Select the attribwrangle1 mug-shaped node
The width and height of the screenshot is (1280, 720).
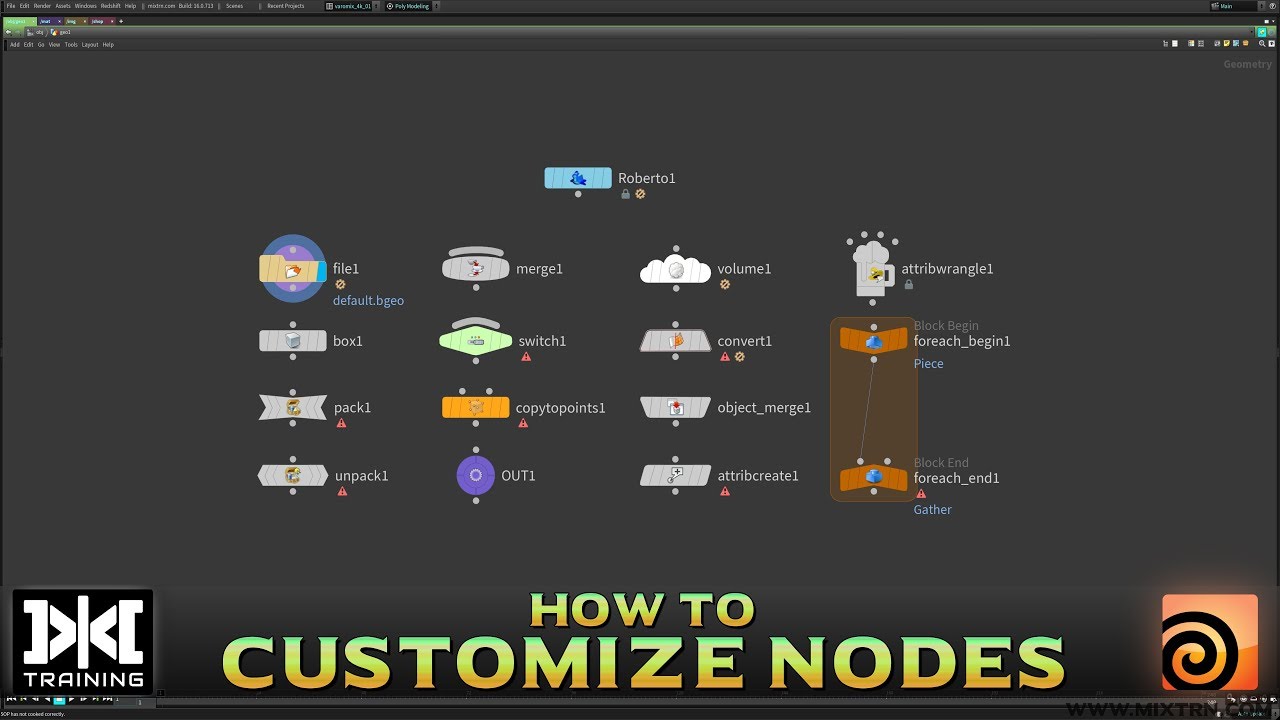873,268
